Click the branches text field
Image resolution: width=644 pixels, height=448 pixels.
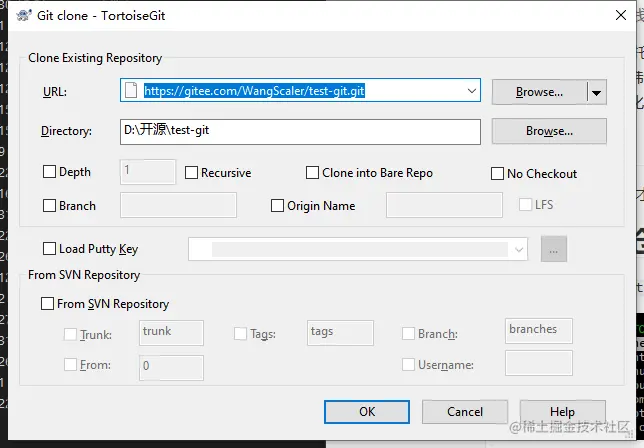click(538, 331)
